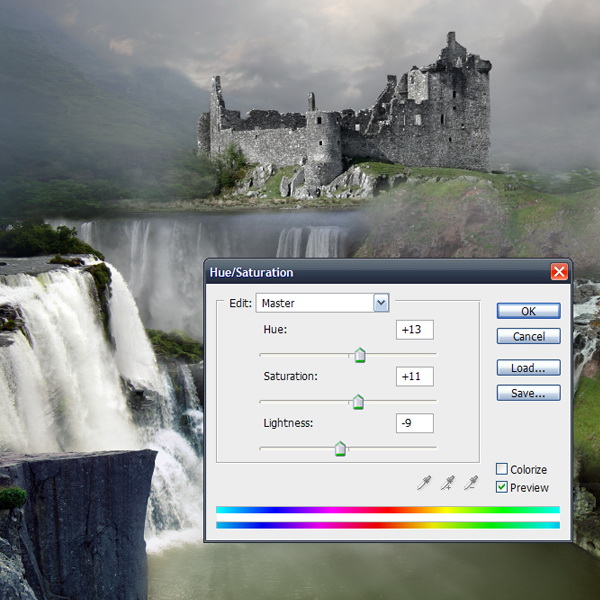Select the Subtract from Sample eyedropper
The image size is (600, 600).
(x=474, y=484)
